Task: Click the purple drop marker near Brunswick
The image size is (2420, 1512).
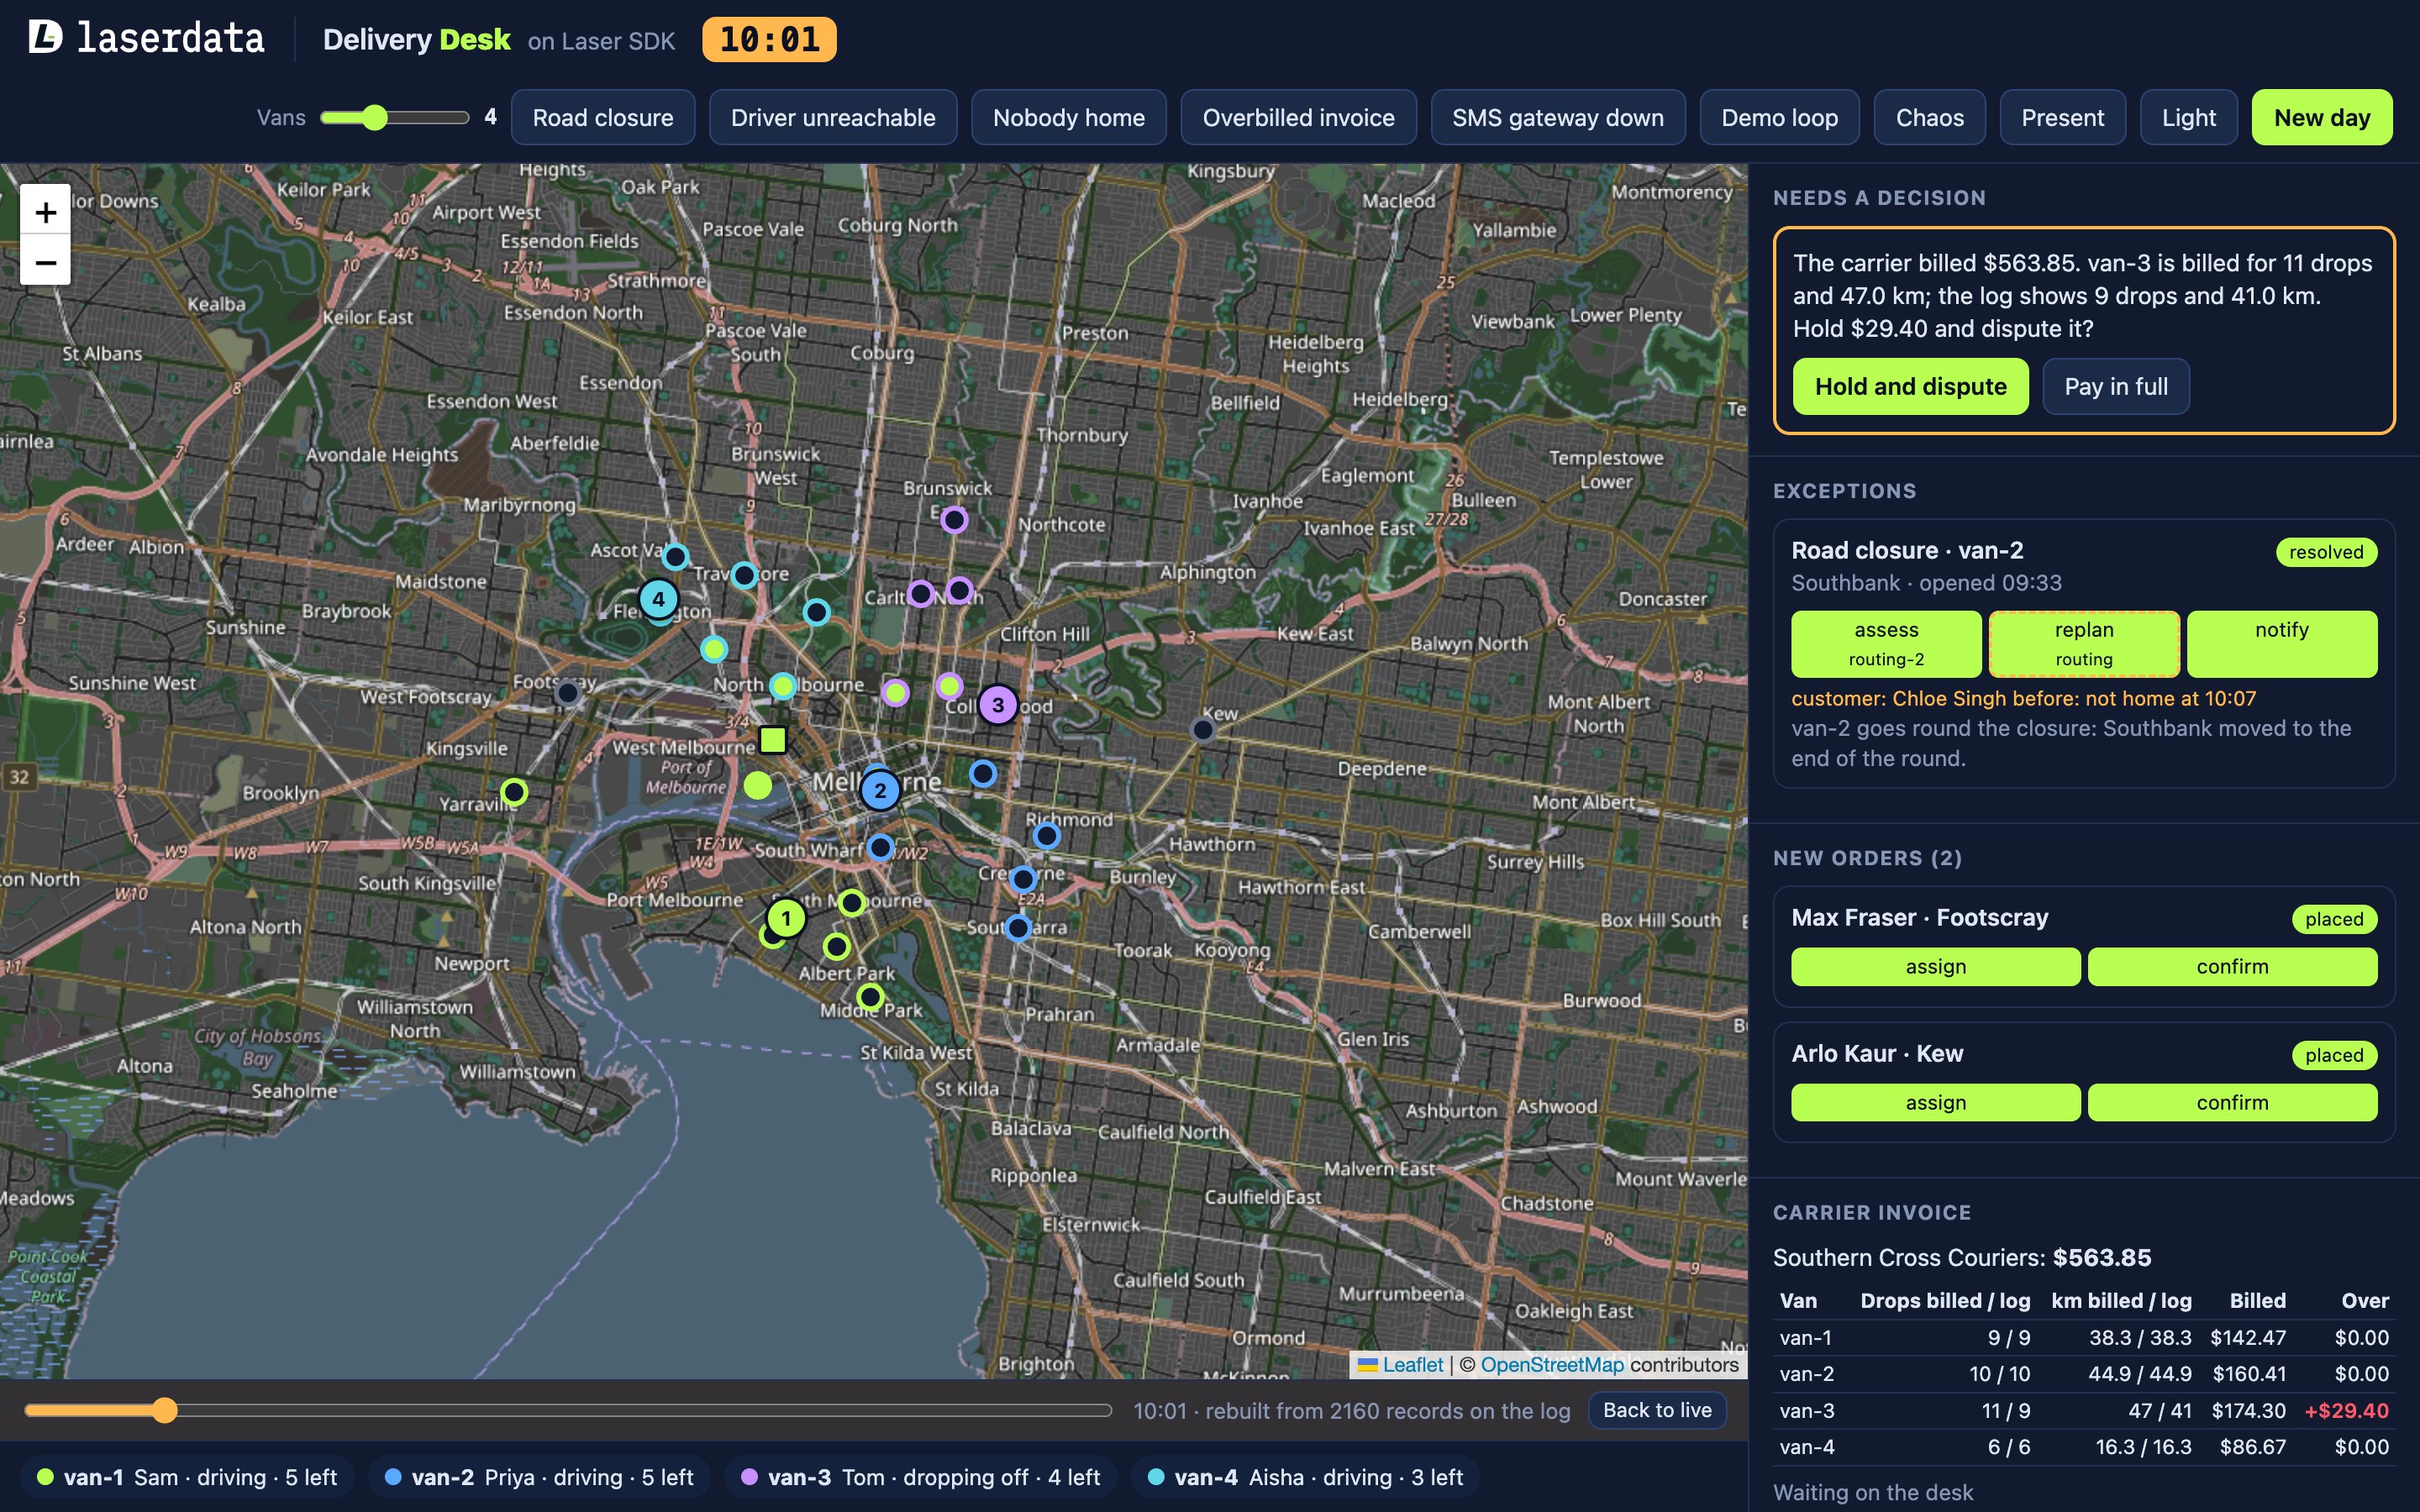Action: pos(954,520)
